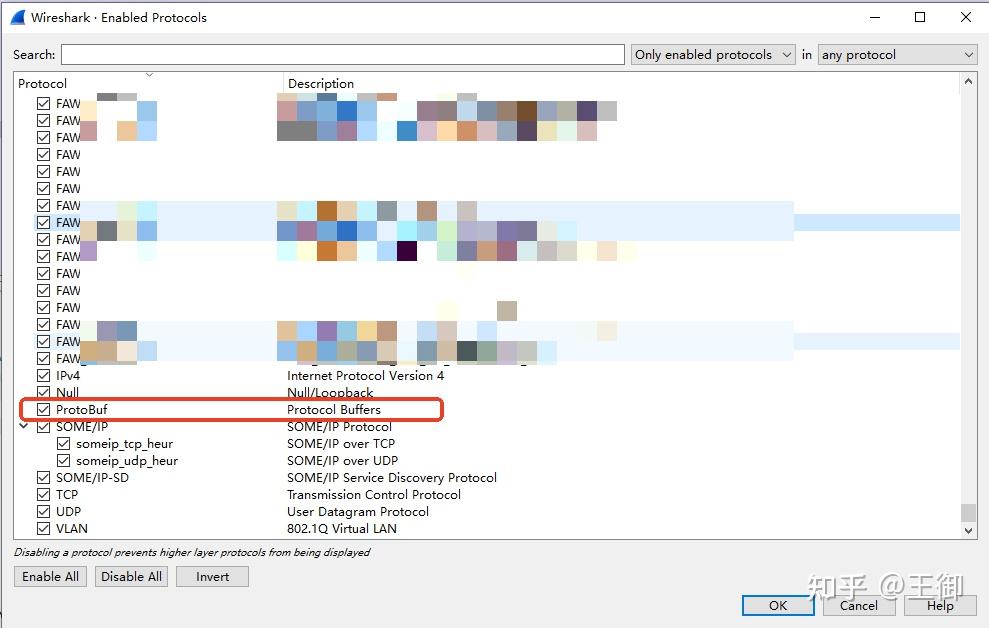Invert all protocol selections
The width and height of the screenshot is (989, 628).
click(212, 576)
